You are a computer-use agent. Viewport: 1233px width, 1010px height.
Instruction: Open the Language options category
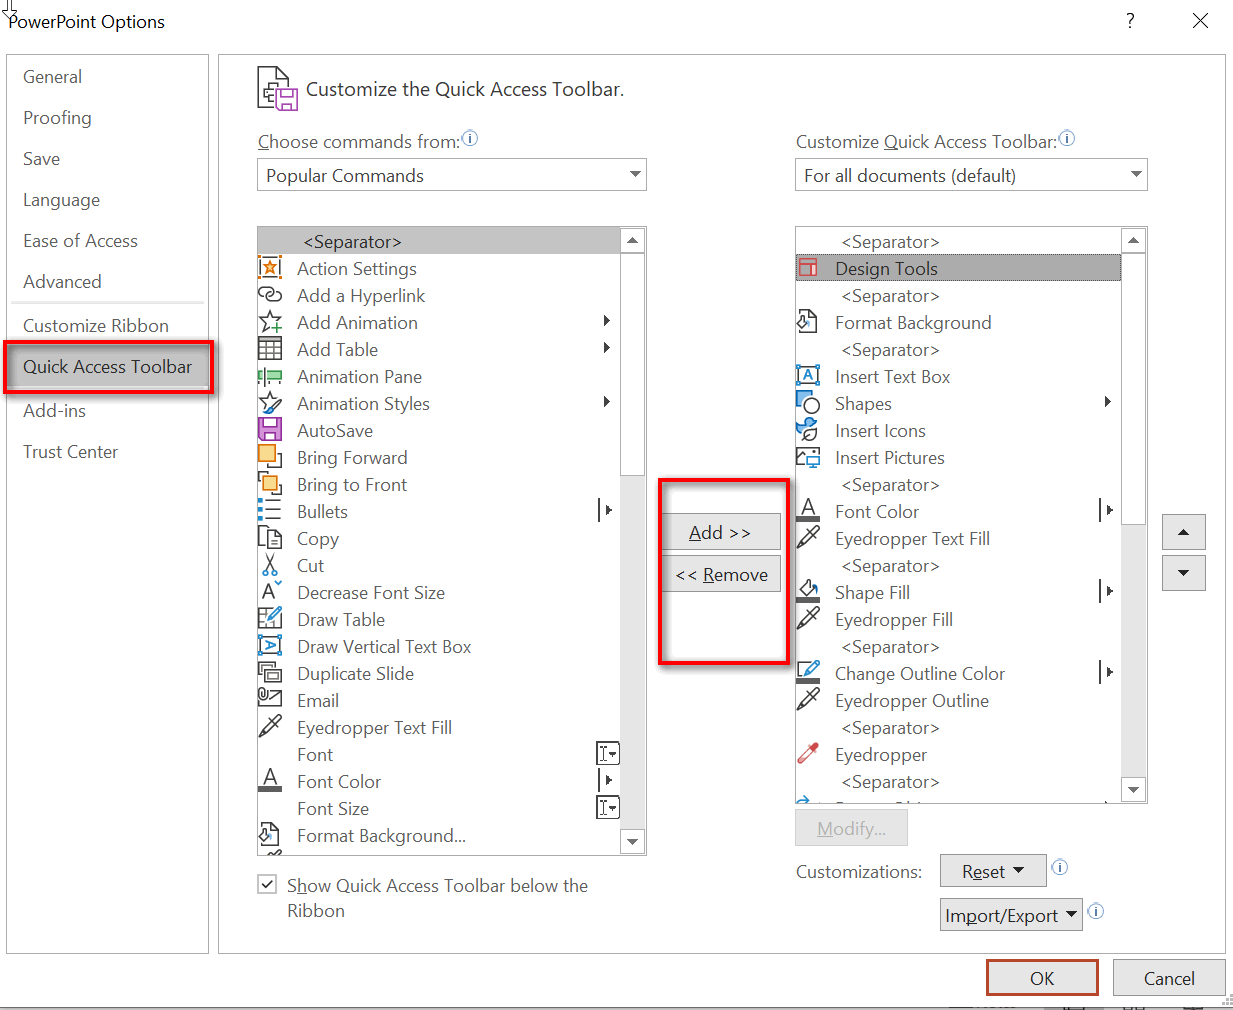click(x=61, y=200)
